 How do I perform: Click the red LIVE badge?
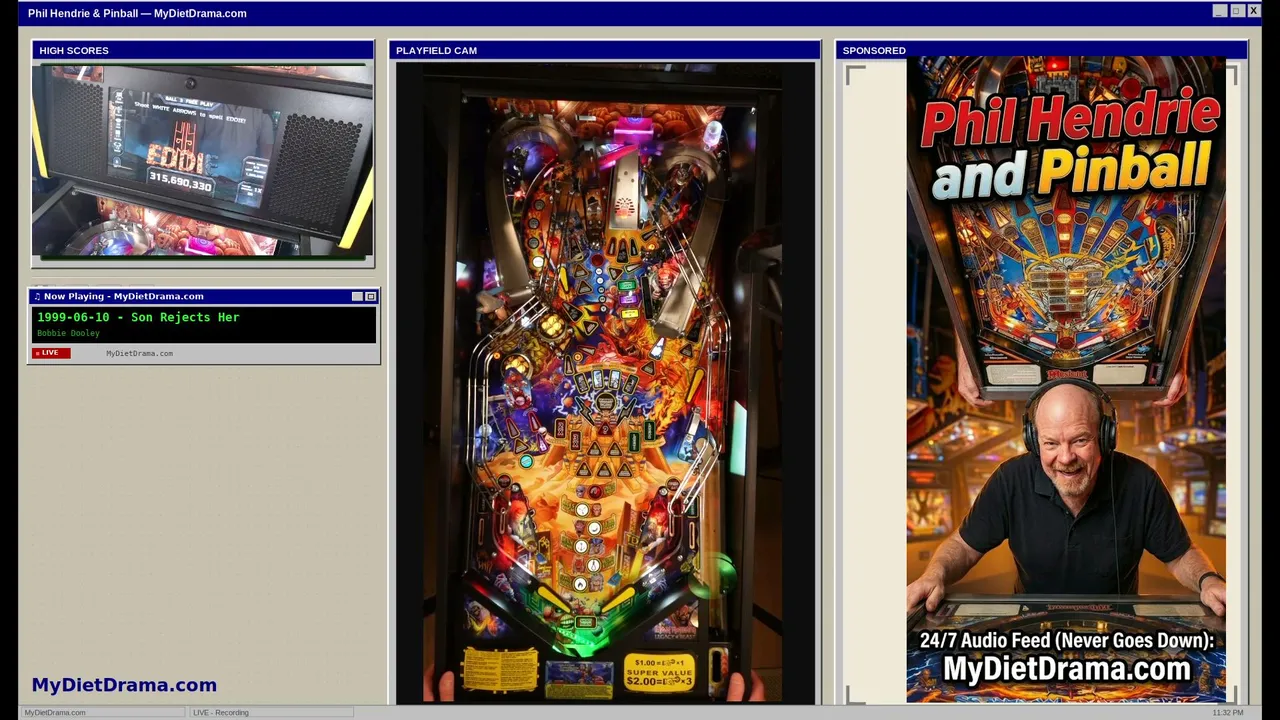coord(51,353)
